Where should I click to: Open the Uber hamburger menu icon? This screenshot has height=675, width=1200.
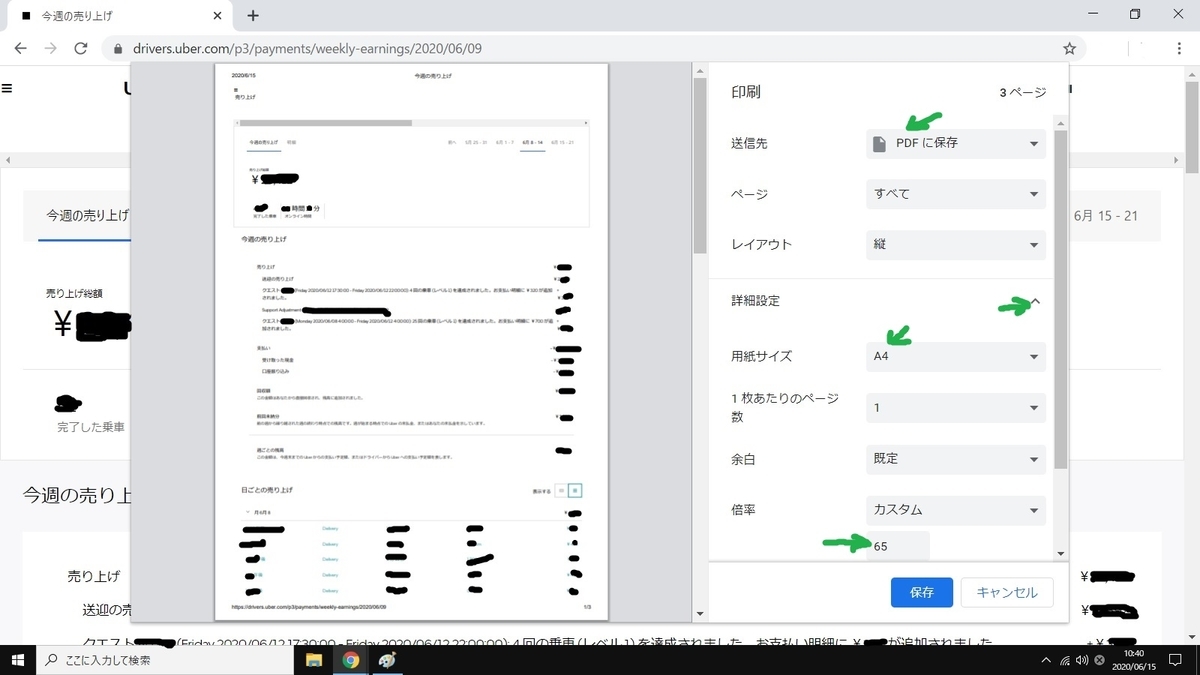tap(7, 88)
